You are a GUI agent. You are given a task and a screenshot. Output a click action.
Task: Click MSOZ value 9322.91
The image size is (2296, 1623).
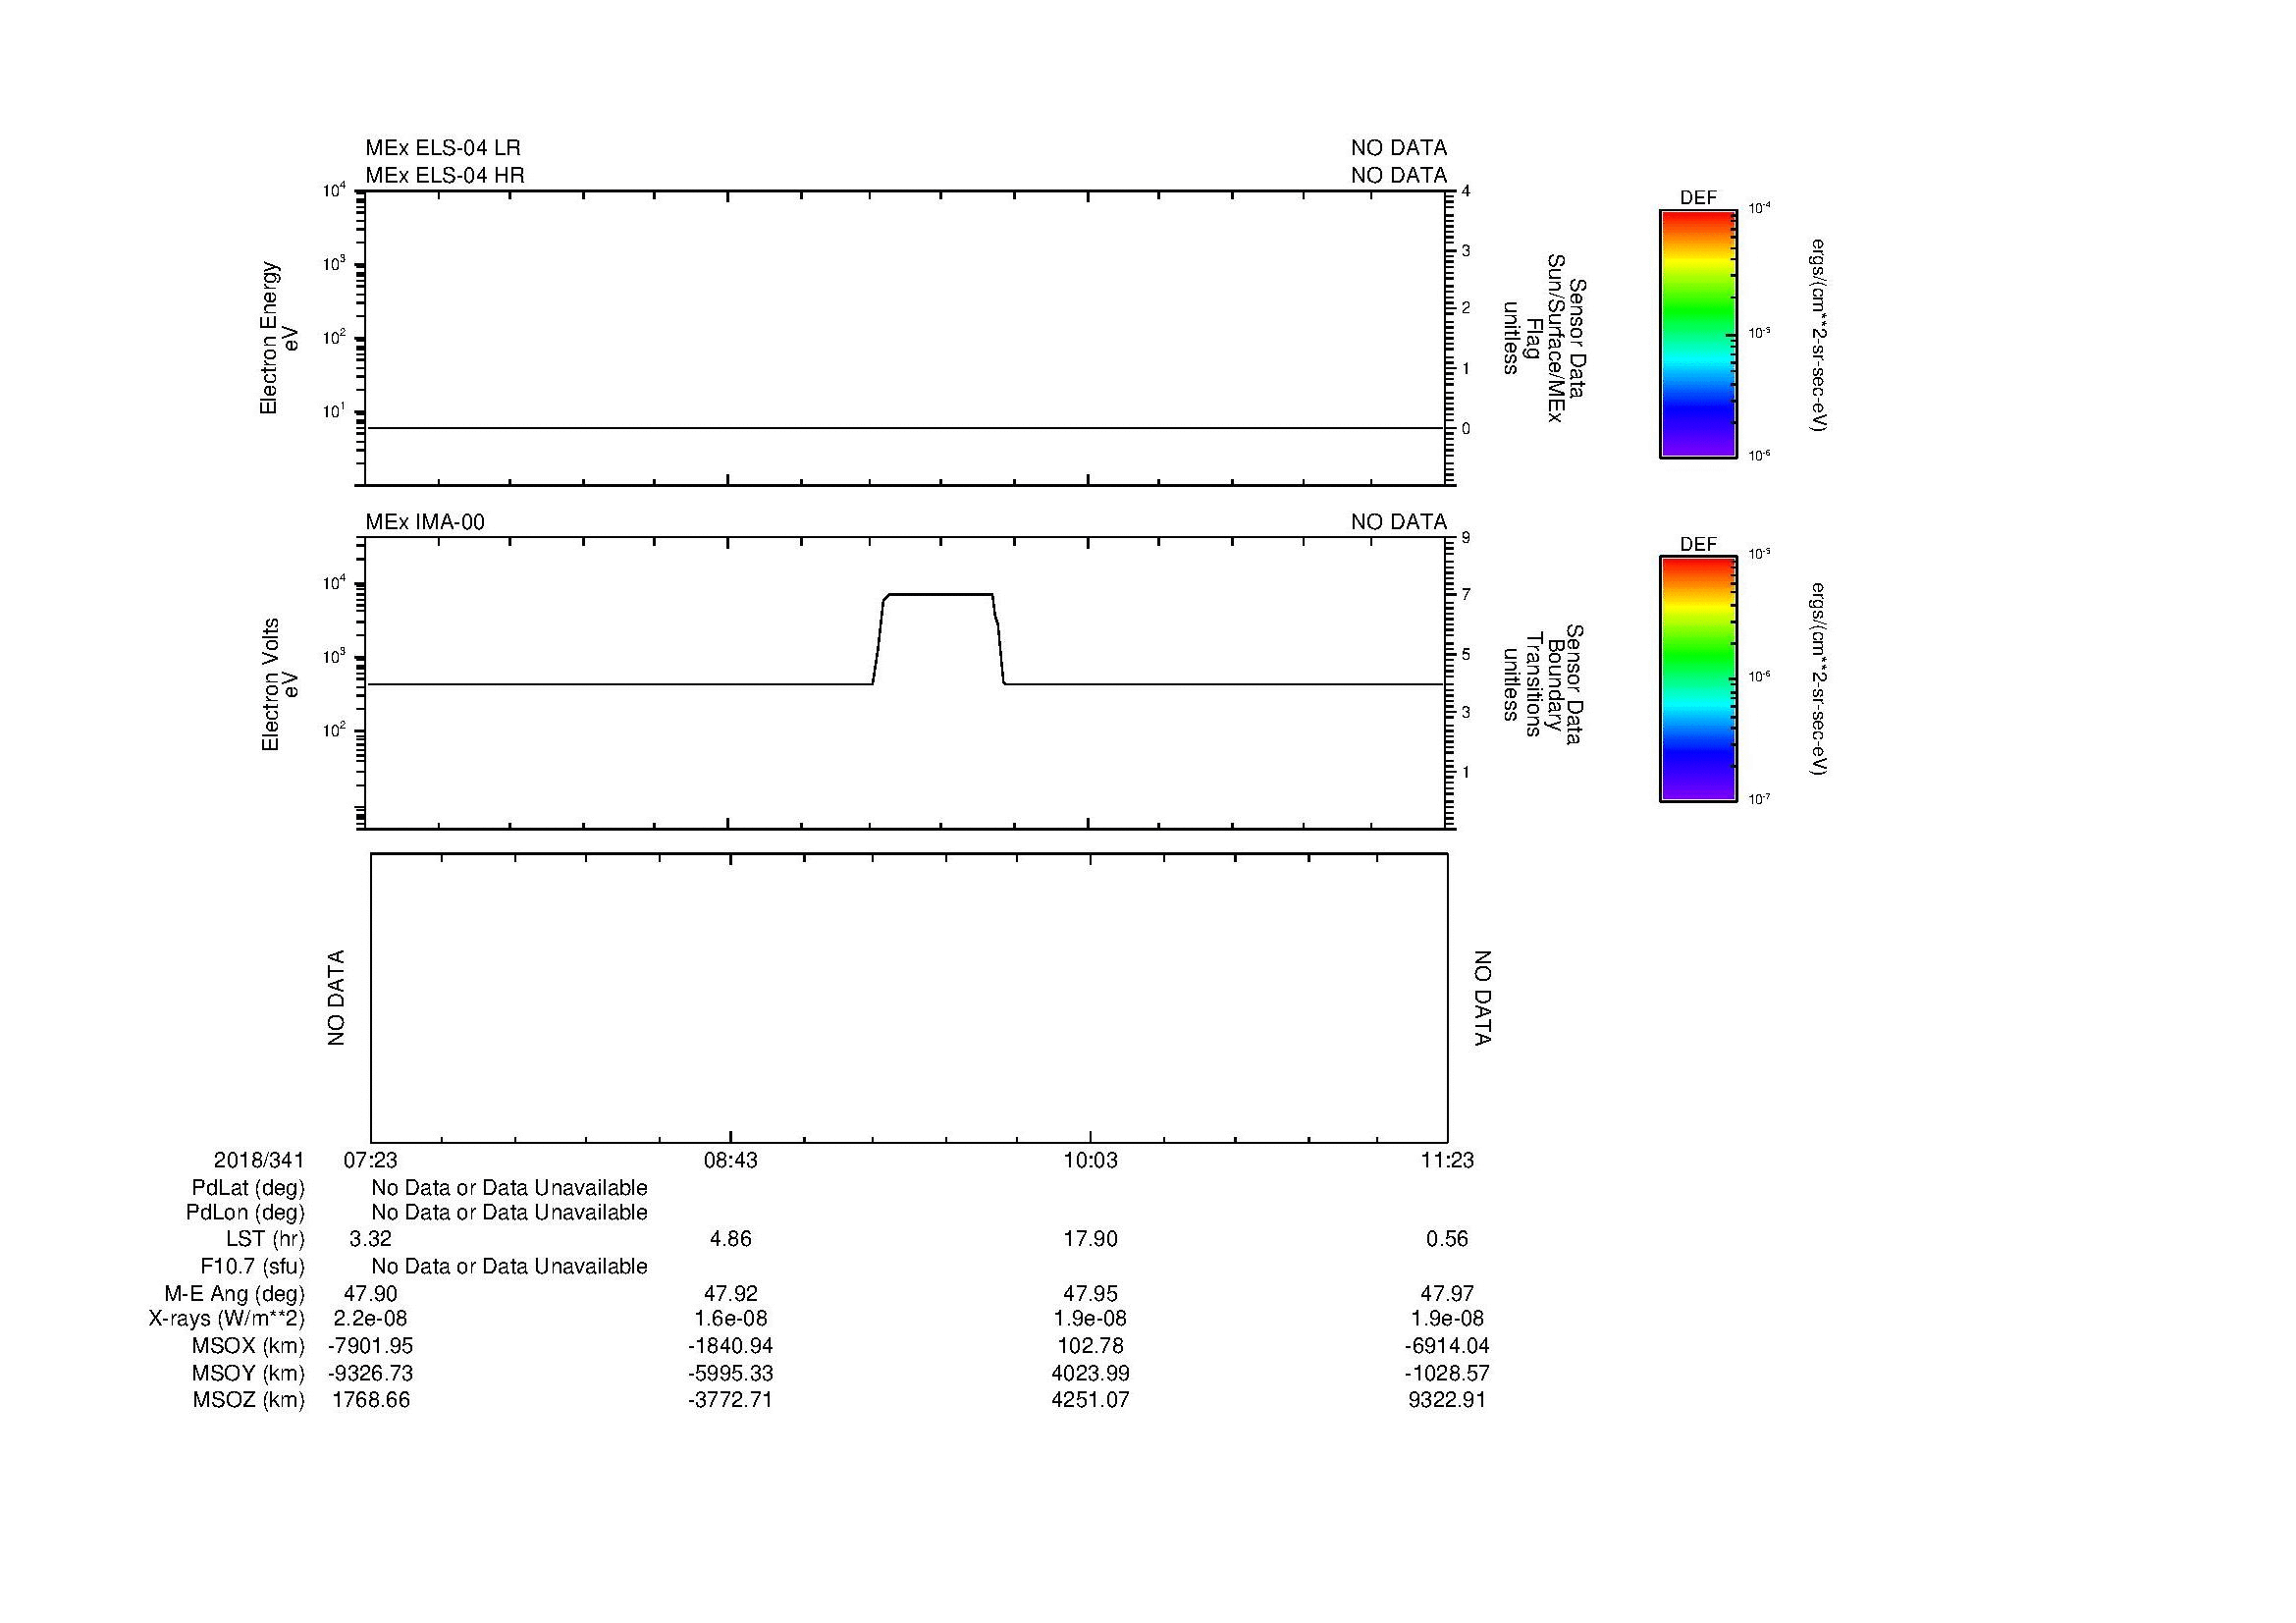pyautogui.click(x=1447, y=1400)
